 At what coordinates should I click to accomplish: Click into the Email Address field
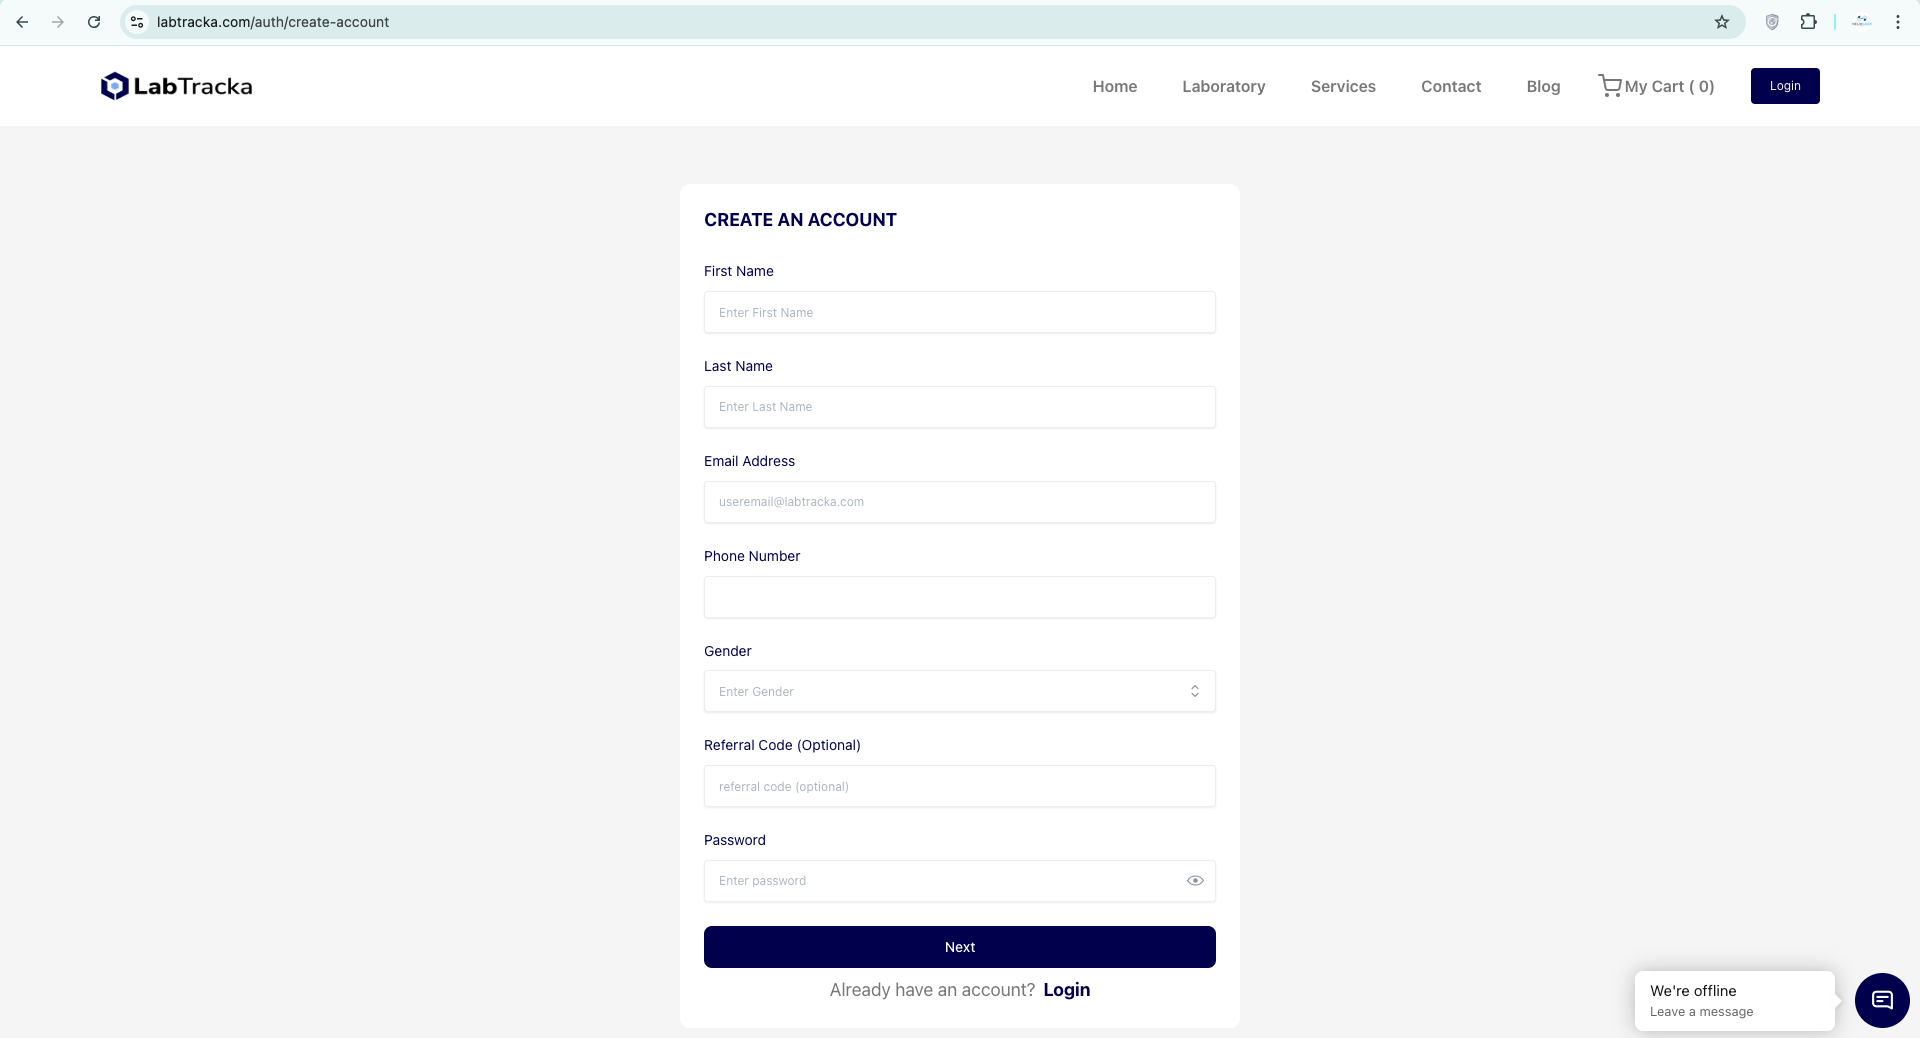tap(959, 502)
